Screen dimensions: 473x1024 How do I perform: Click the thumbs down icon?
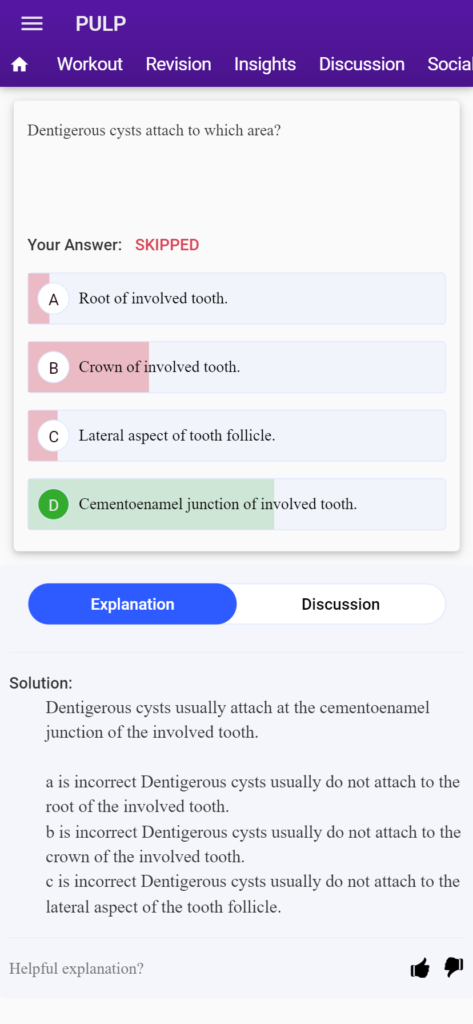(454, 967)
